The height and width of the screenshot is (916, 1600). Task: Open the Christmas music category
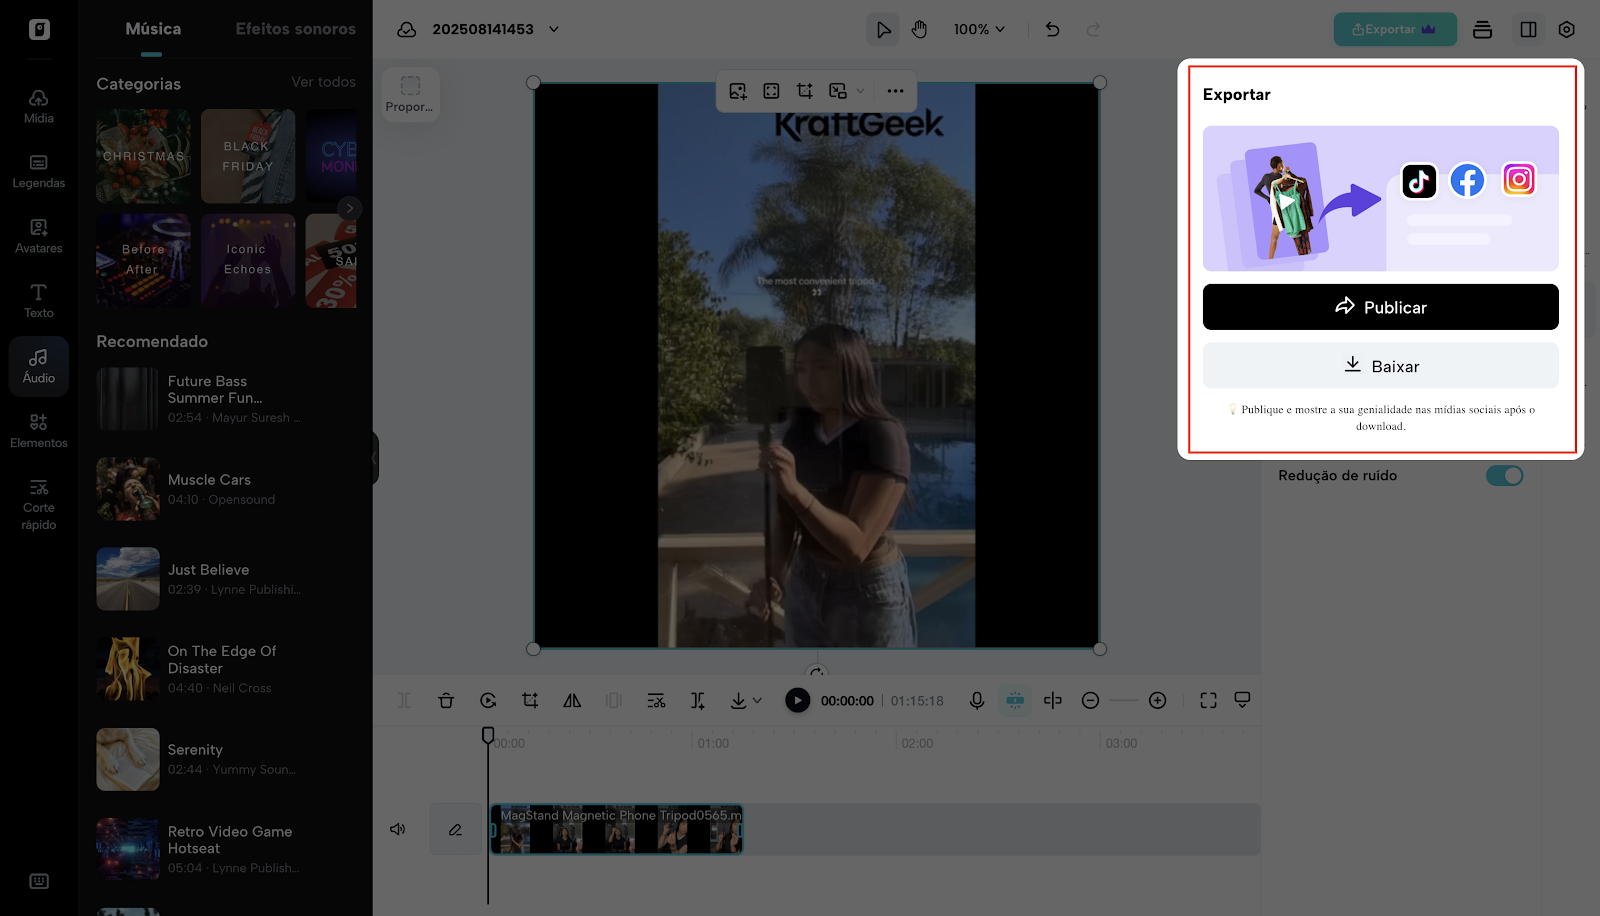(x=143, y=156)
